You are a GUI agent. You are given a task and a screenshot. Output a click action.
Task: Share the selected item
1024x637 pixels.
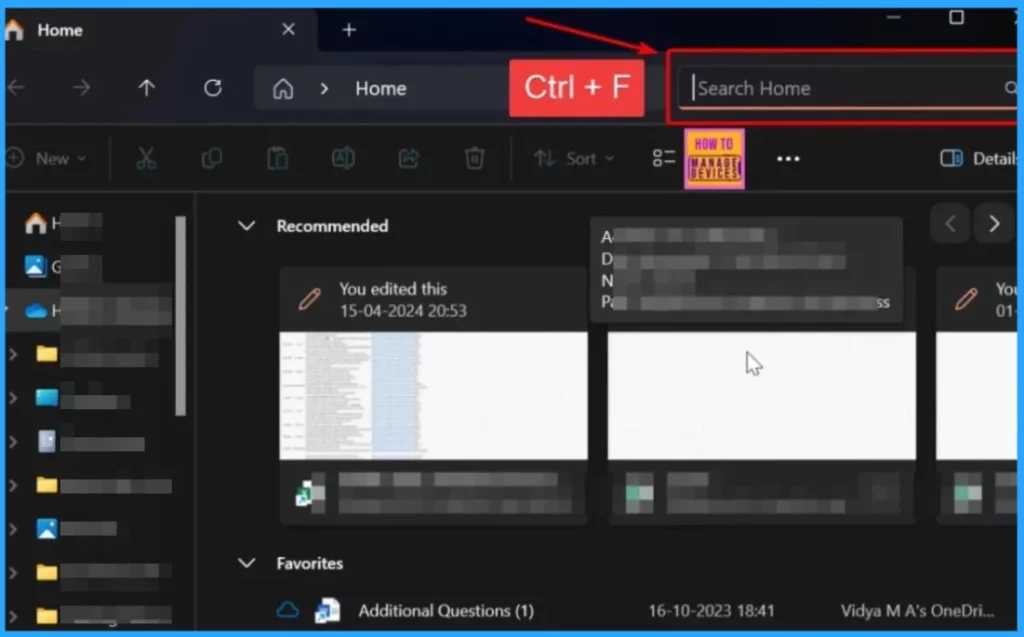pos(409,159)
